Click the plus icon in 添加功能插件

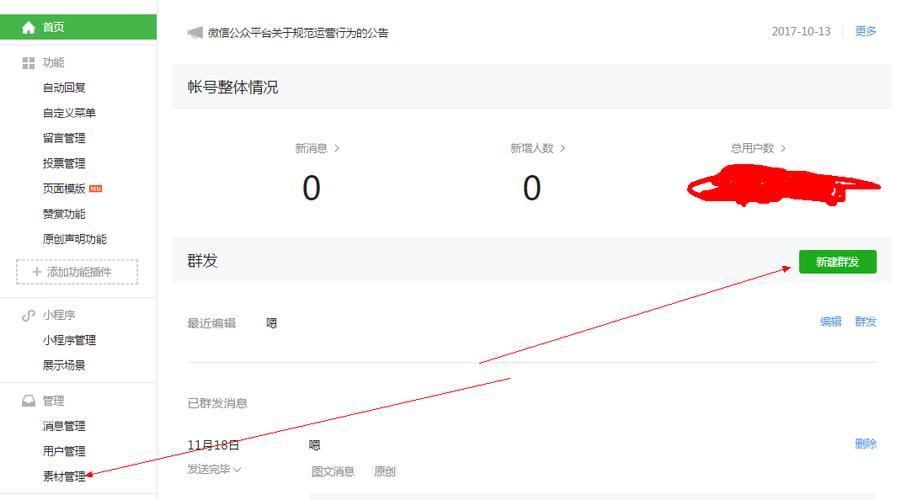pos(36,272)
